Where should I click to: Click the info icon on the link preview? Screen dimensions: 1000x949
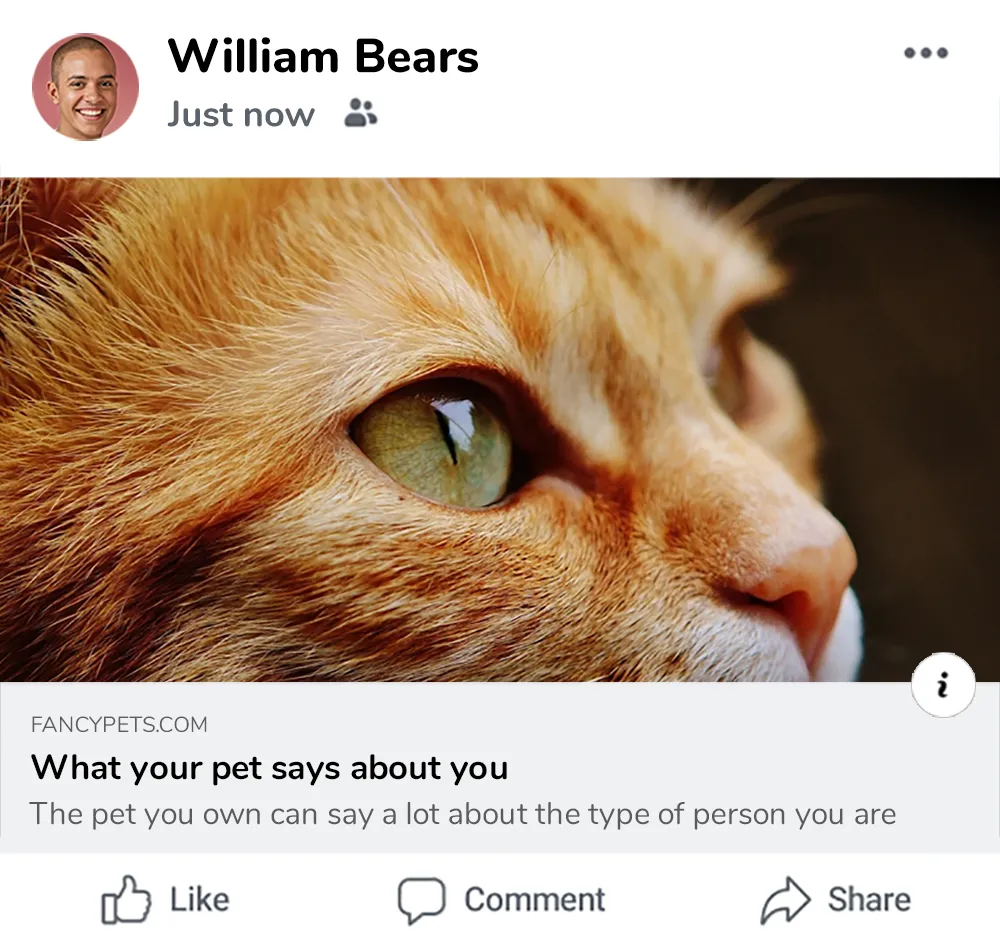click(943, 683)
